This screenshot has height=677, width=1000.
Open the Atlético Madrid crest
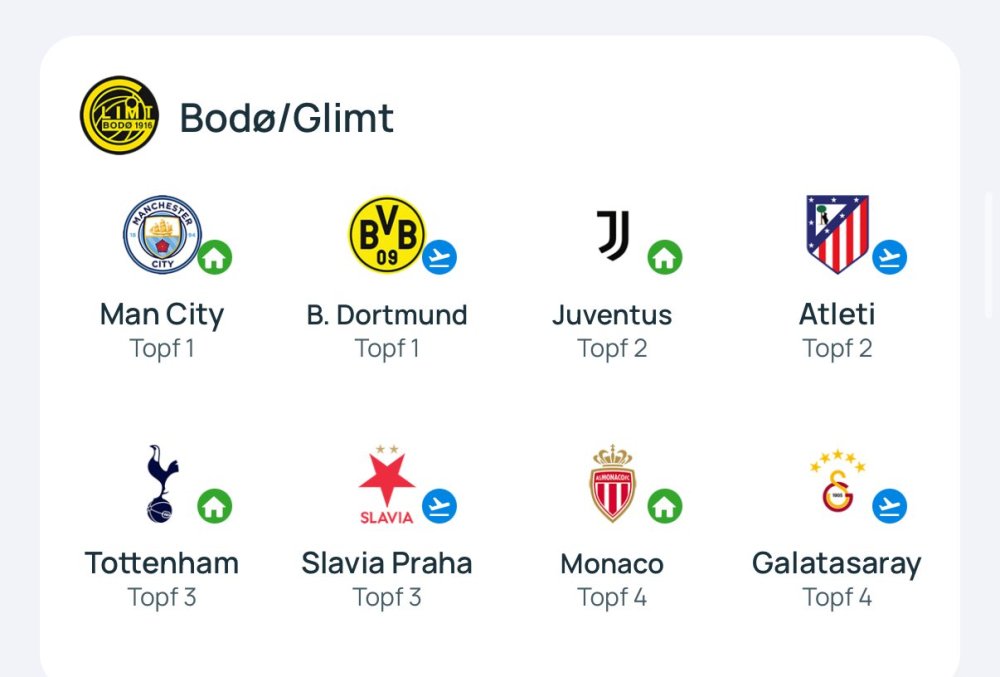tap(837, 234)
